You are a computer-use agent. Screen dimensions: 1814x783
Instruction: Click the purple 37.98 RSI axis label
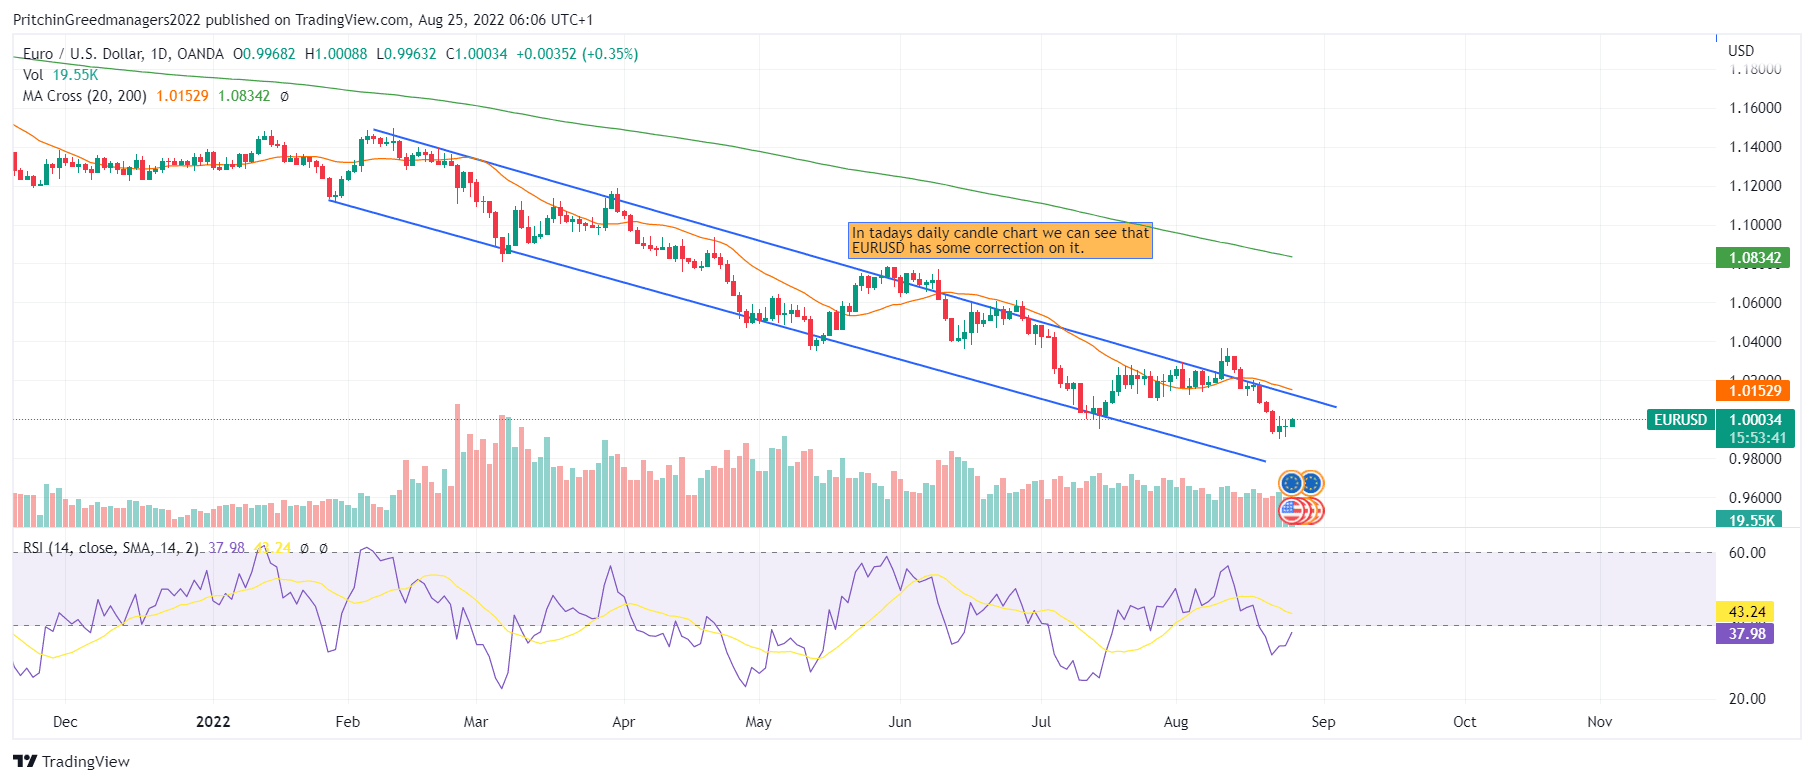(x=1746, y=634)
